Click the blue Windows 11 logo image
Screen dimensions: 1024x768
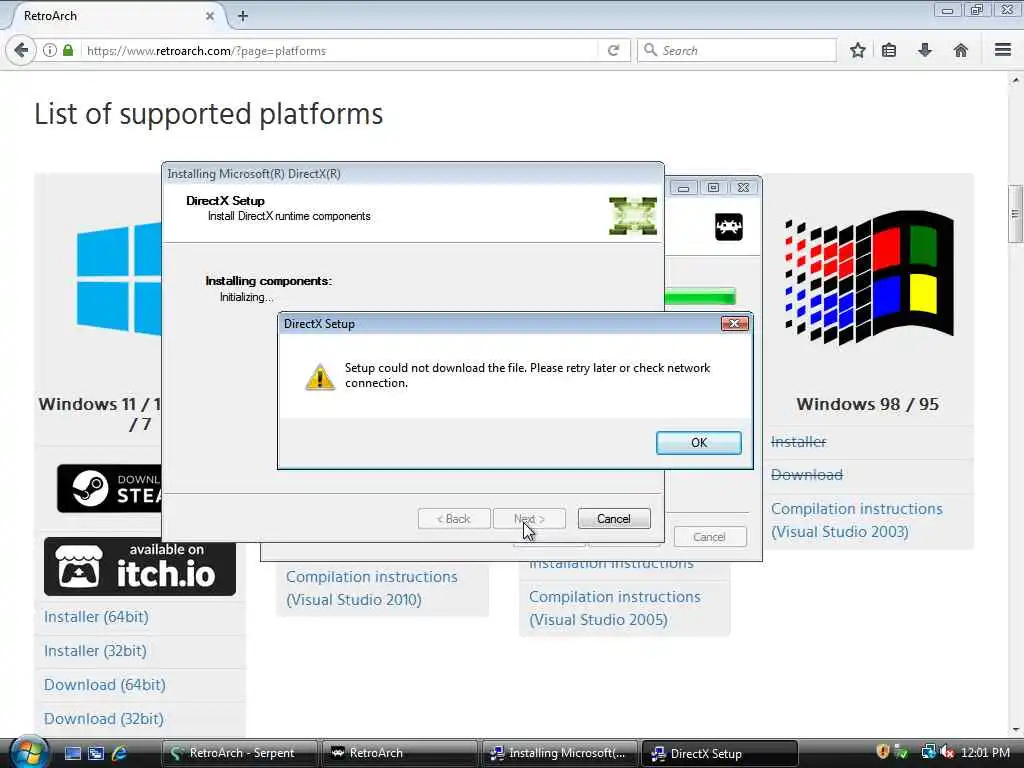click(119, 279)
